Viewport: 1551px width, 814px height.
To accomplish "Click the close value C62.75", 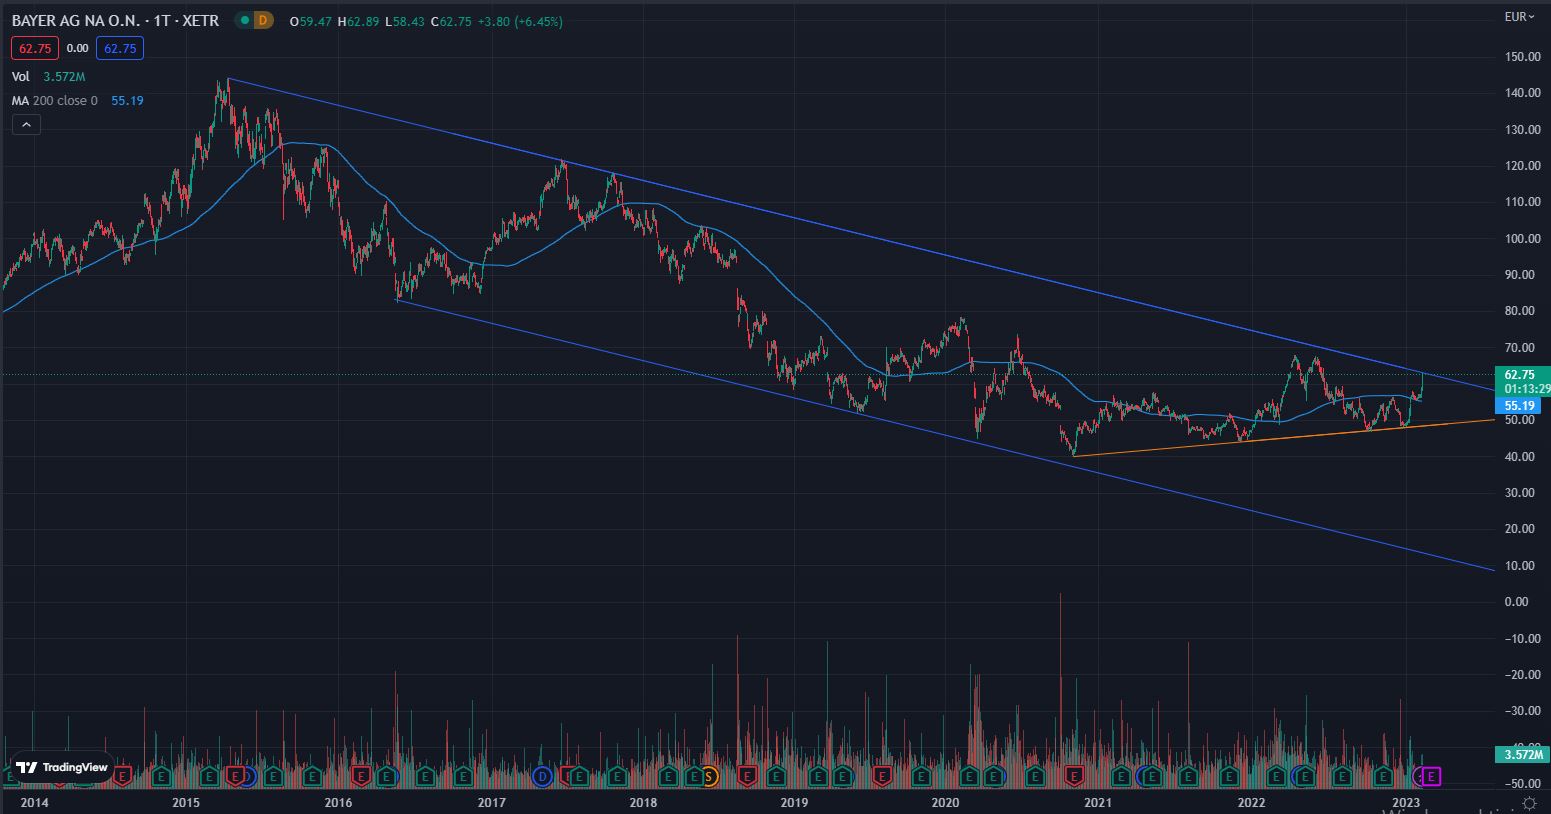I will coord(451,21).
